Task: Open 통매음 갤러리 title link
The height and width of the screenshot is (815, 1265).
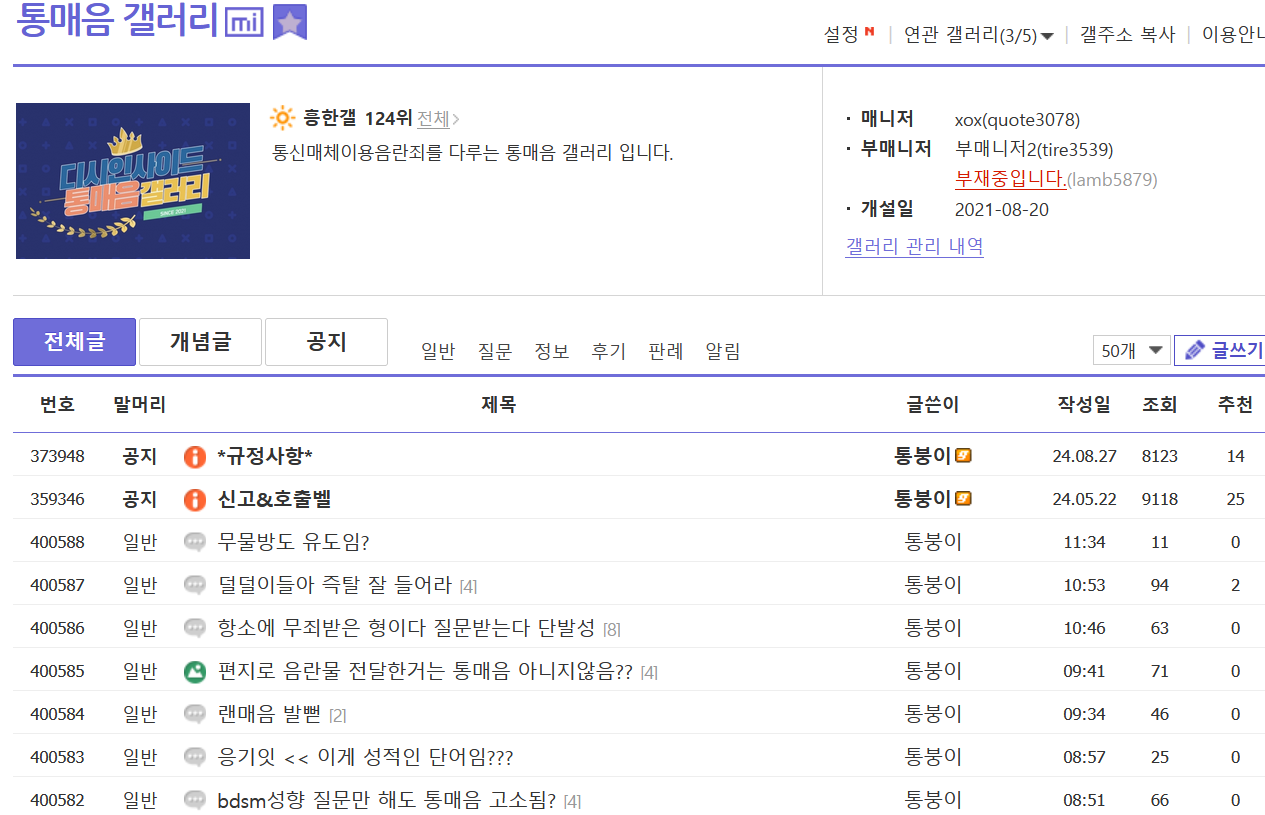Action: coord(117,20)
